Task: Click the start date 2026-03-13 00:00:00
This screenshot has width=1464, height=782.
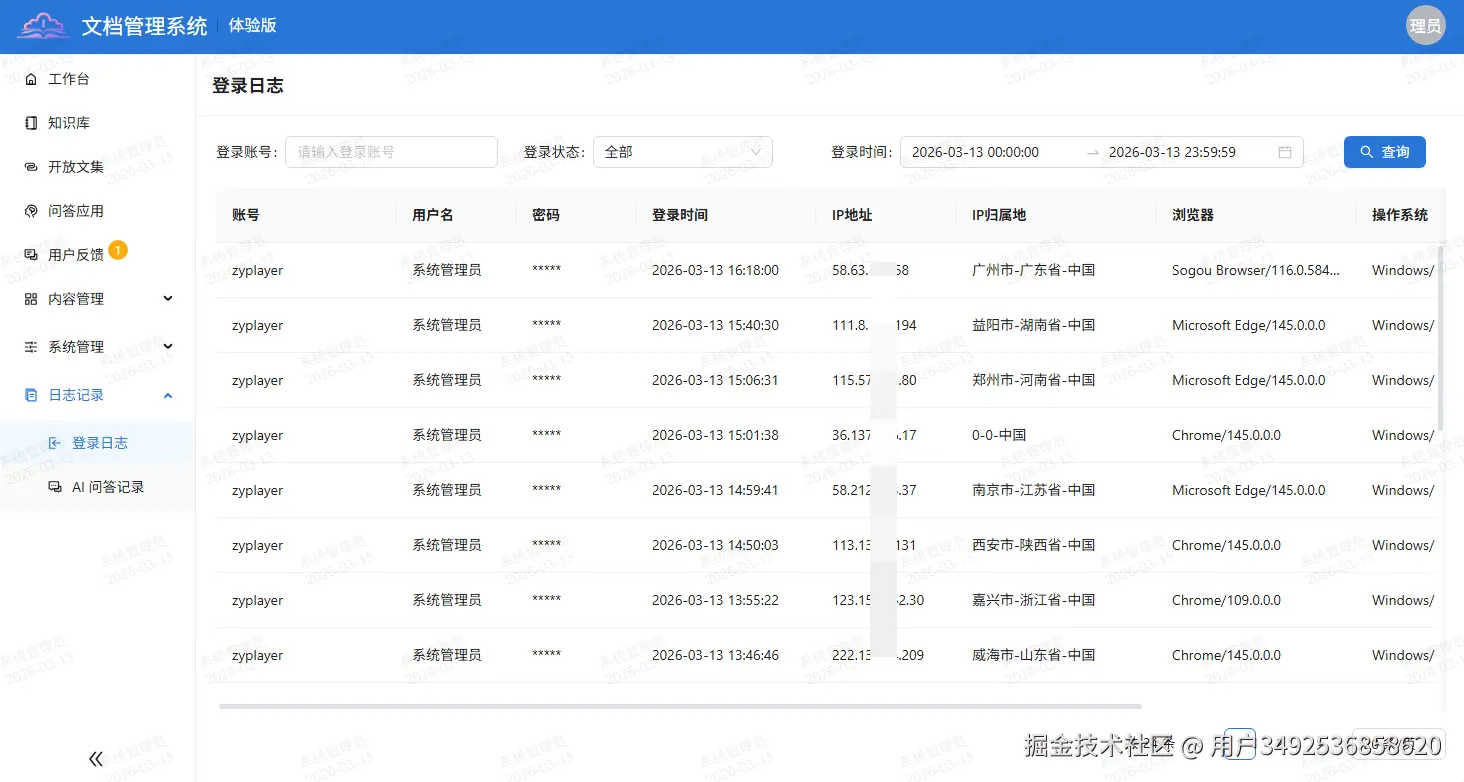Action: point(975,152)
